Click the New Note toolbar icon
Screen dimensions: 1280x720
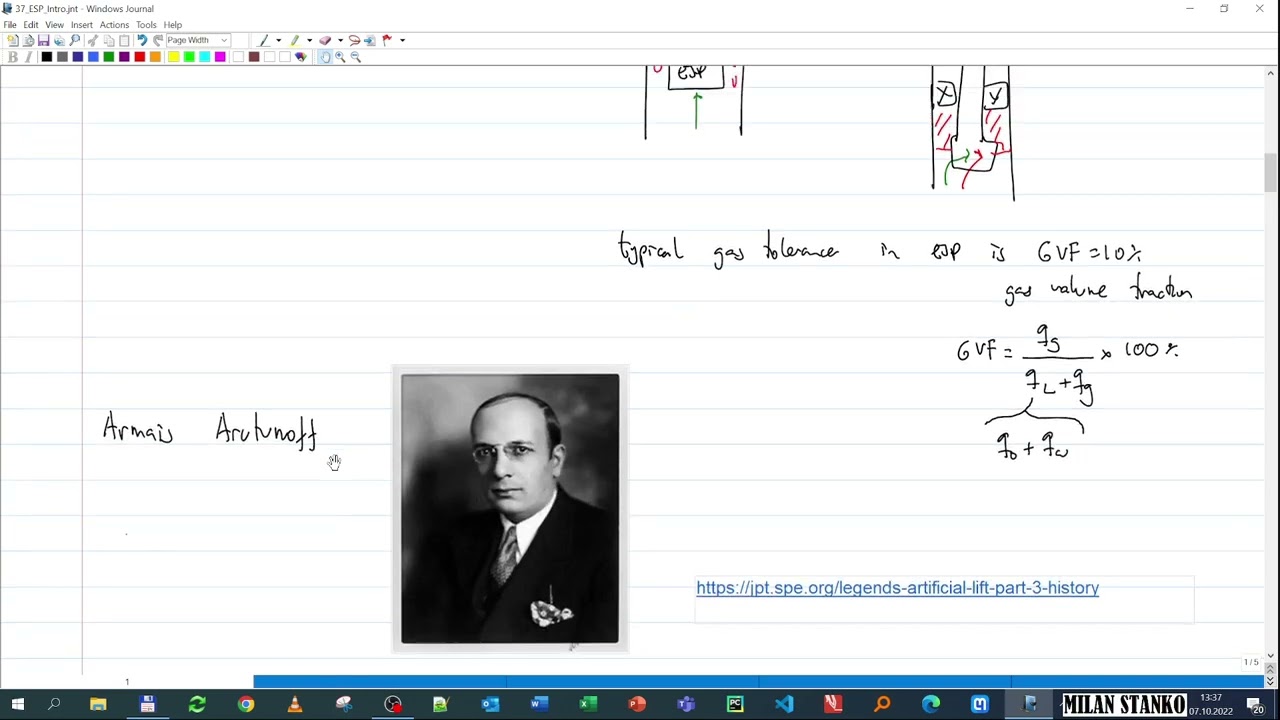coord(12,40)
